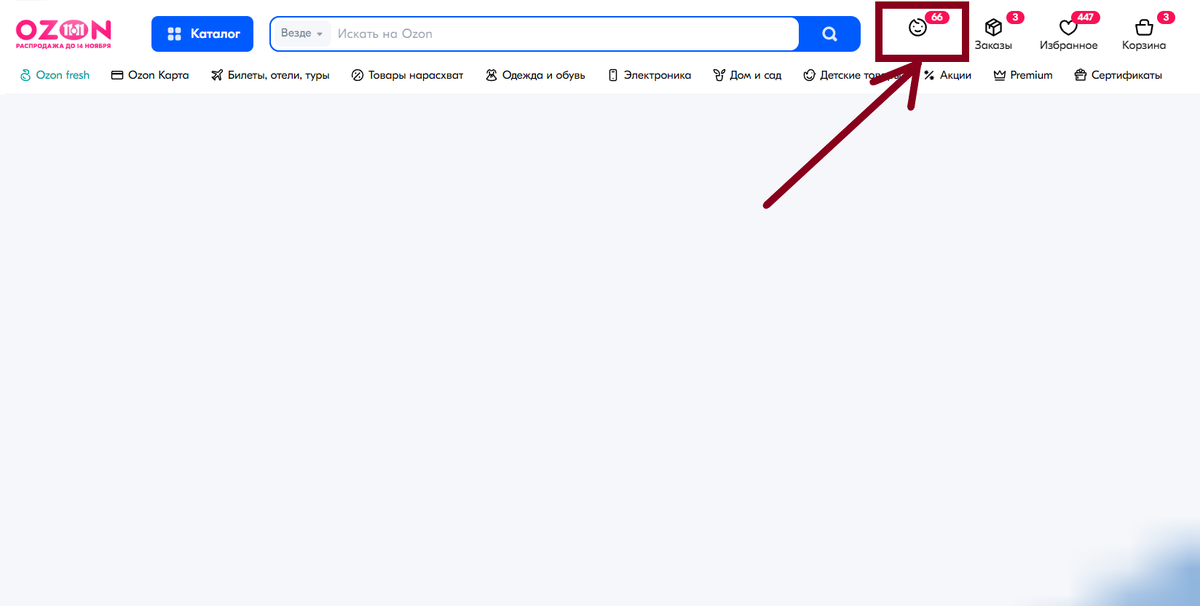Click the magnifier search button
Viewport: 1200px width, 606px height.
click(x=830, y=34)
